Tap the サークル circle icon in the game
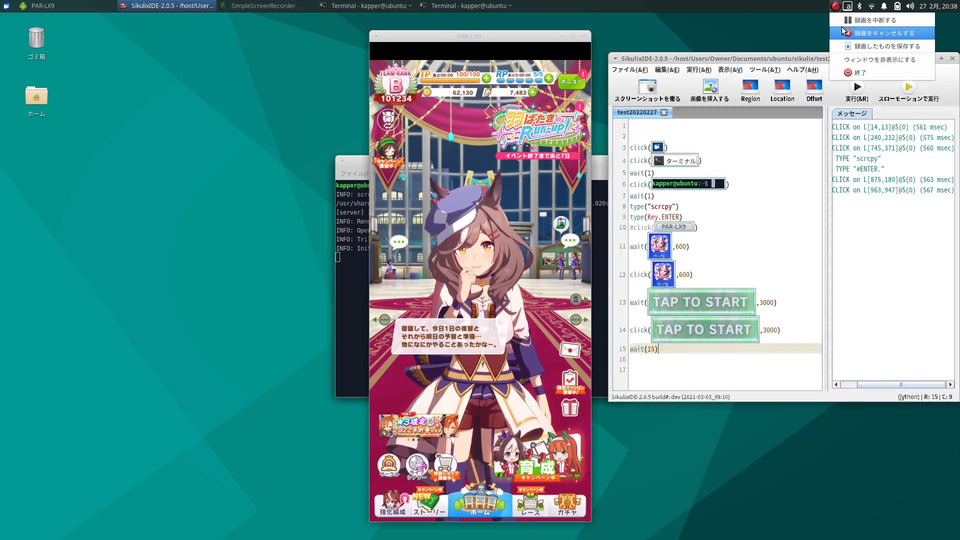 click(389, 466)
